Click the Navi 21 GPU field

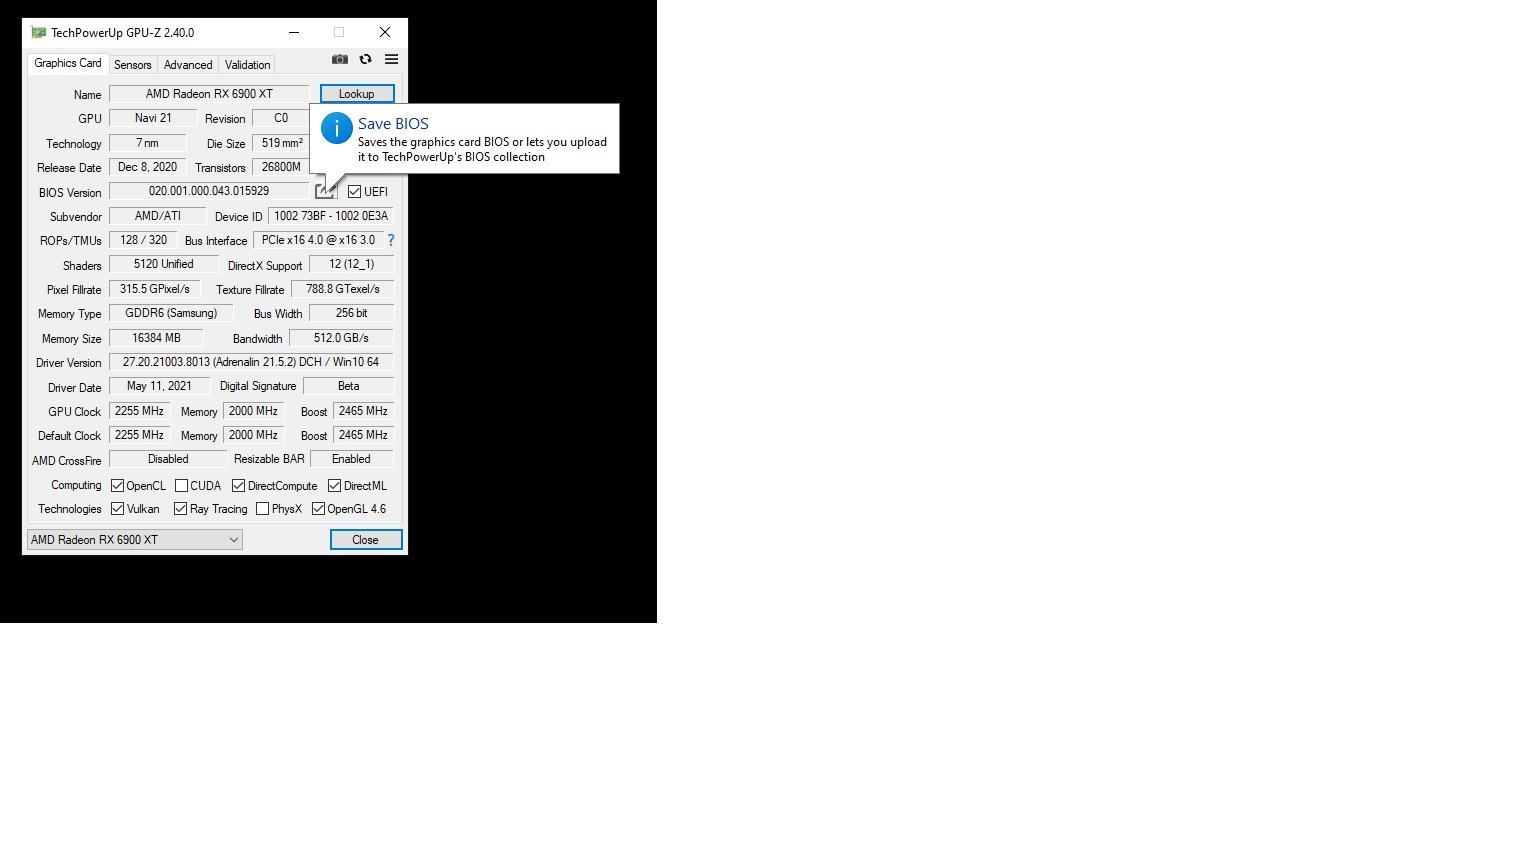(153, 118)
